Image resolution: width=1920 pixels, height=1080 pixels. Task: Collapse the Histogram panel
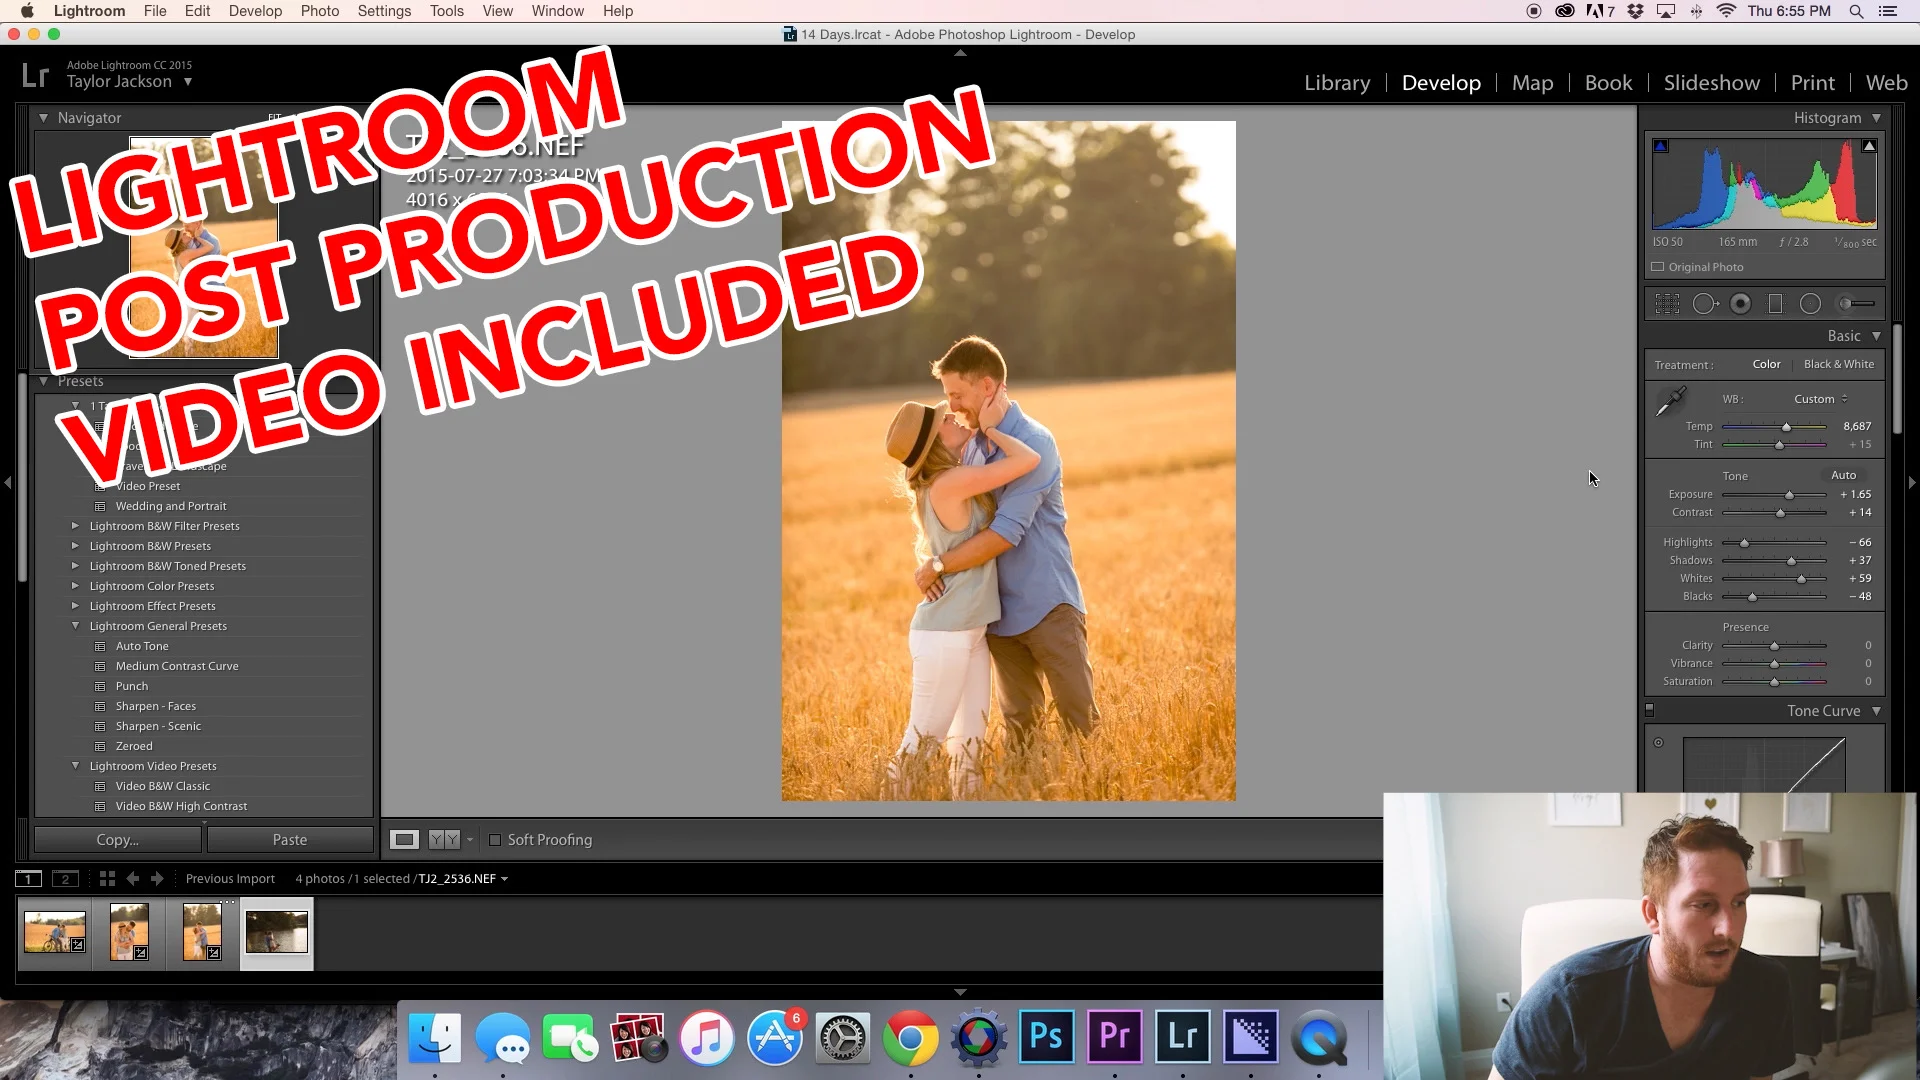(x=1876, y=118)
